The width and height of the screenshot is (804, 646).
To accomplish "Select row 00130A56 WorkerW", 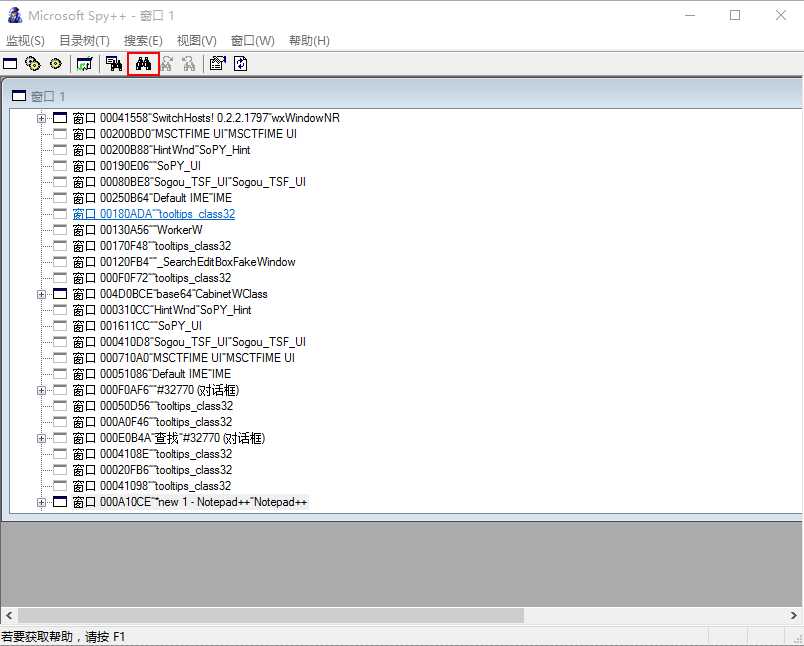I will pos(137,230).
